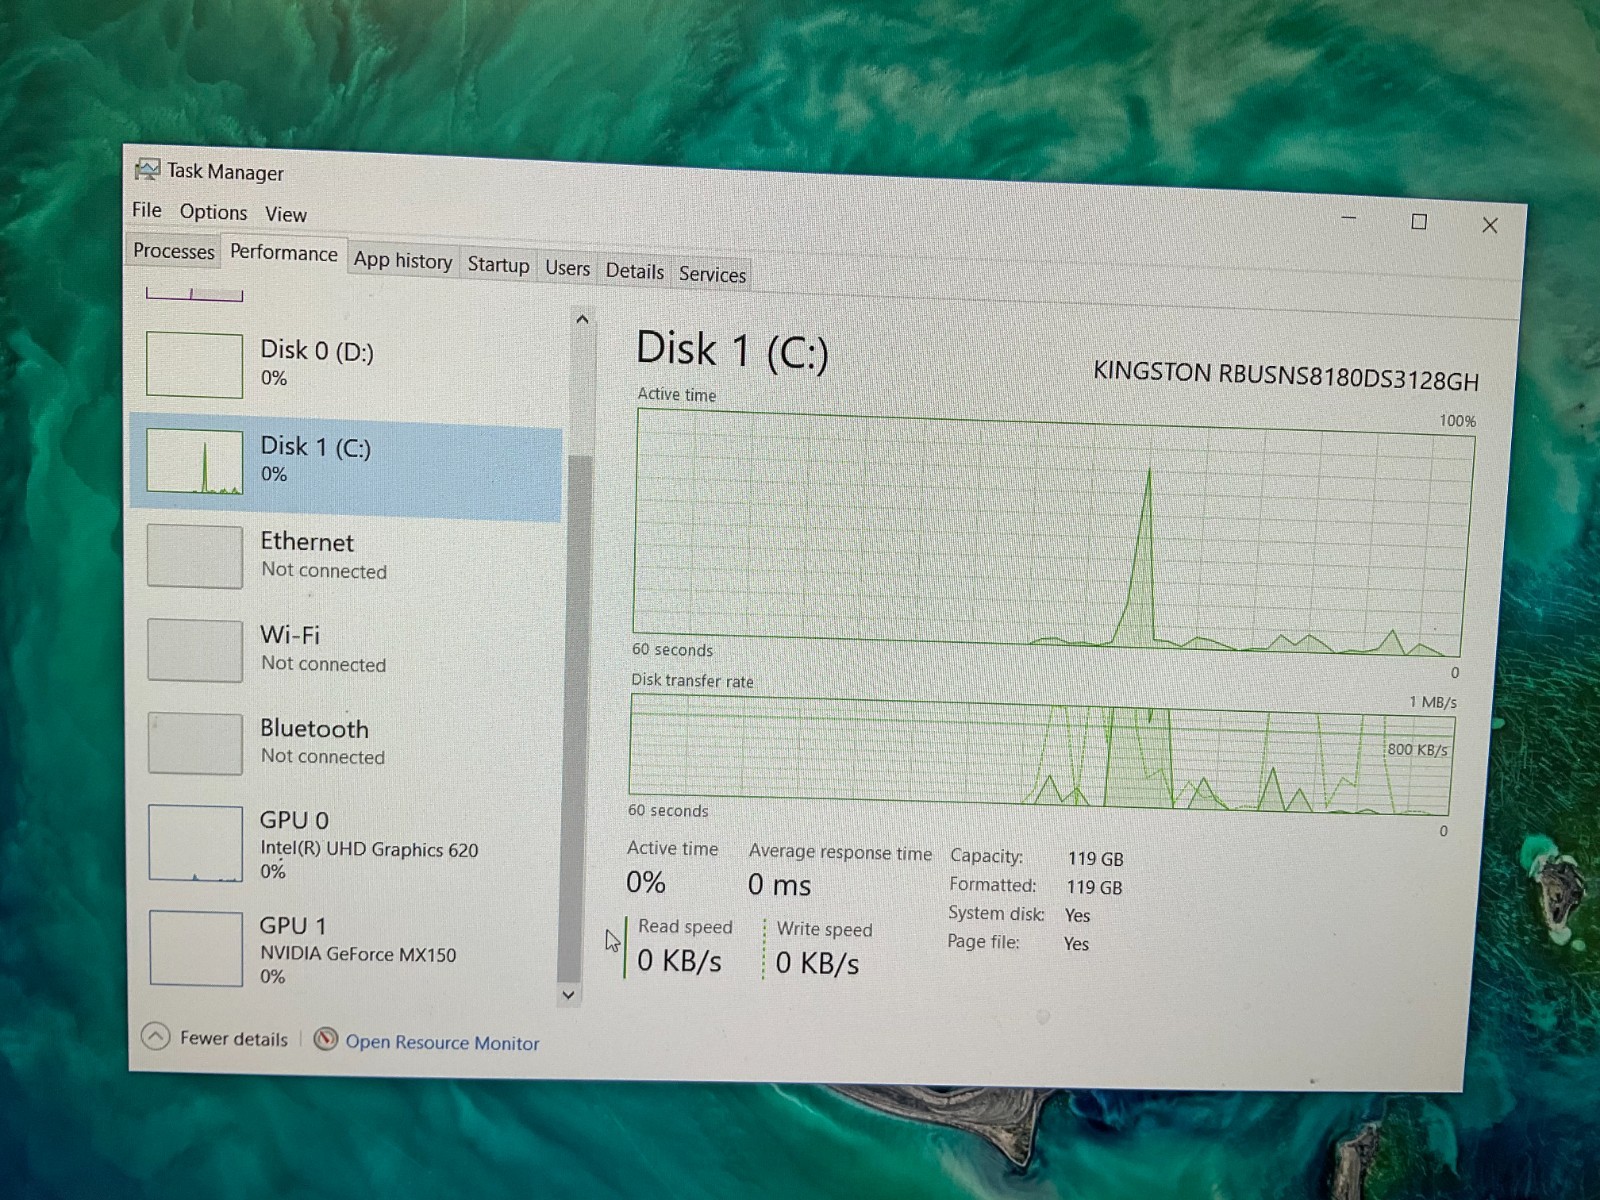This screenshot has width=1600, height=1200.
Task: Select GPU 1 NVIDIA GeForce MX150
Action: coord(347,948)
